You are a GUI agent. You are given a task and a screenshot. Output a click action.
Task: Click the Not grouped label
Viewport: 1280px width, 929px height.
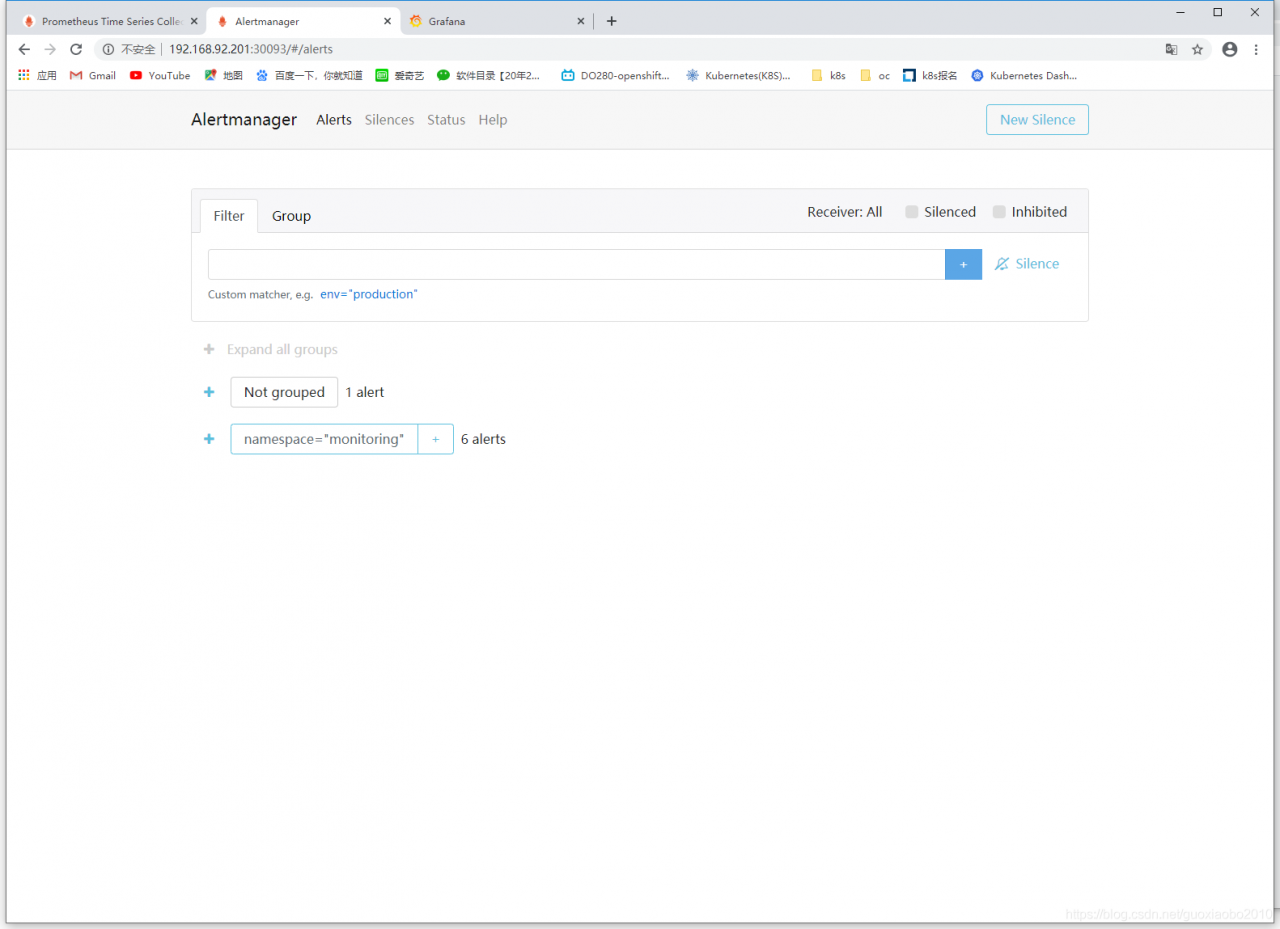click(284, 392)
